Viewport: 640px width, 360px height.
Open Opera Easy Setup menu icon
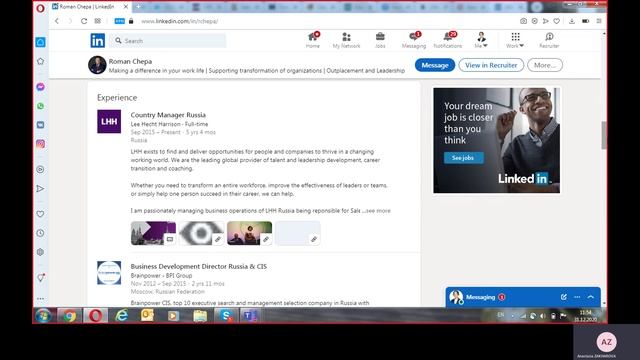[599, 21]
